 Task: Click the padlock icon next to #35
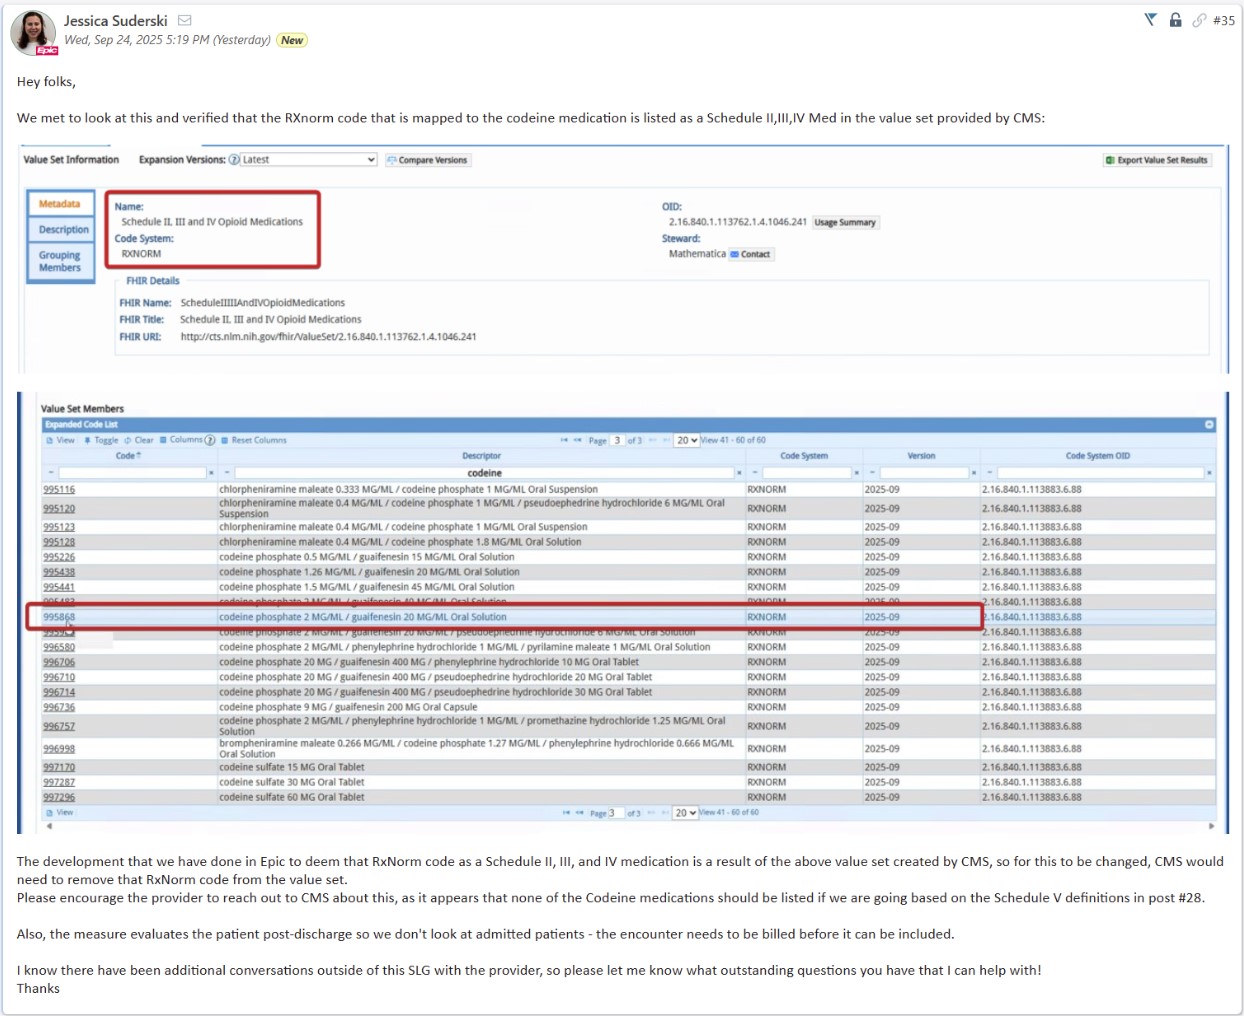[x=1175, y=20]
